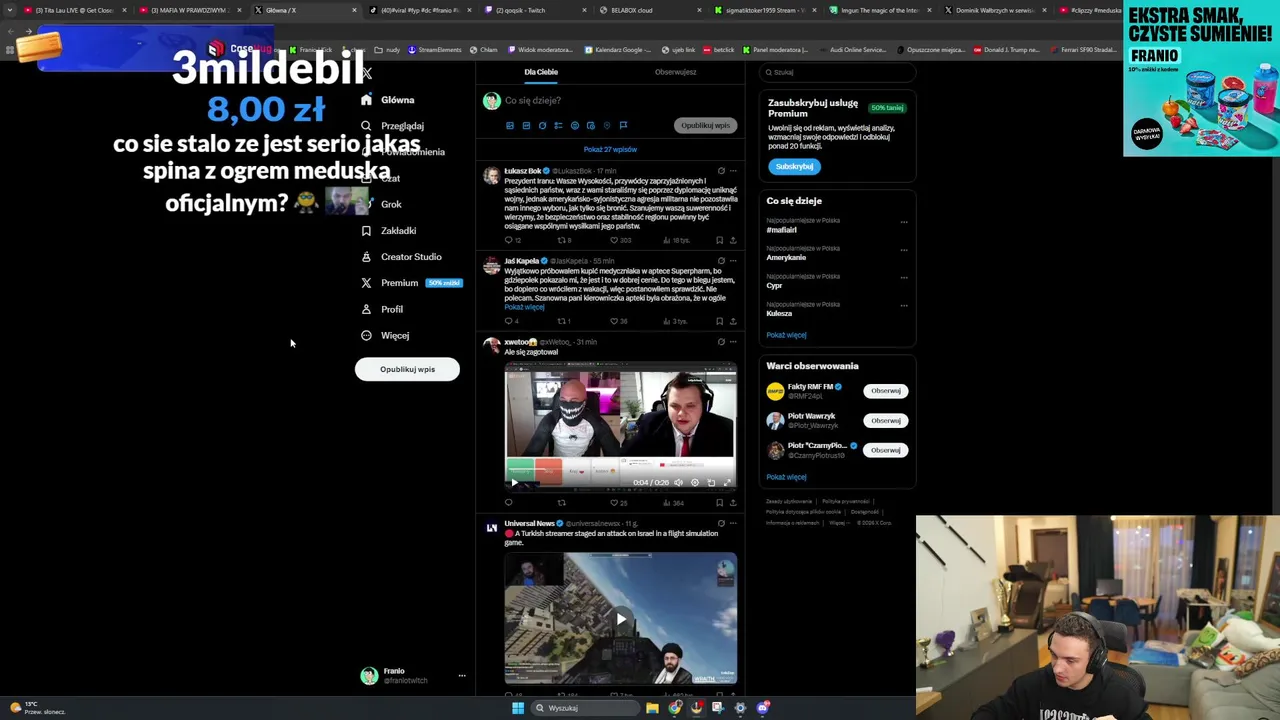1280x720 pixels.
Task: Switch to Tita Lau LIVE browser tab
Action: [75, 10]
